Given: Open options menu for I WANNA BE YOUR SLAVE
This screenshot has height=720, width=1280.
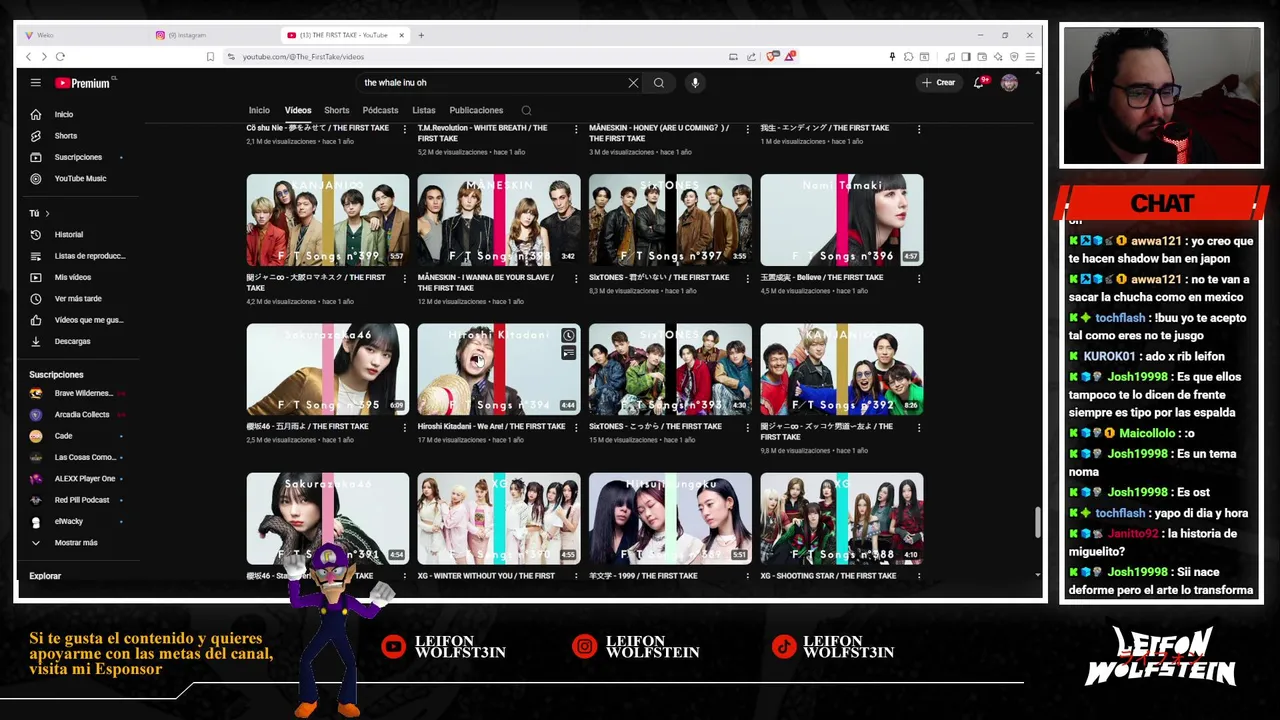Looking at the screenshot, I should tap(575, 278).
